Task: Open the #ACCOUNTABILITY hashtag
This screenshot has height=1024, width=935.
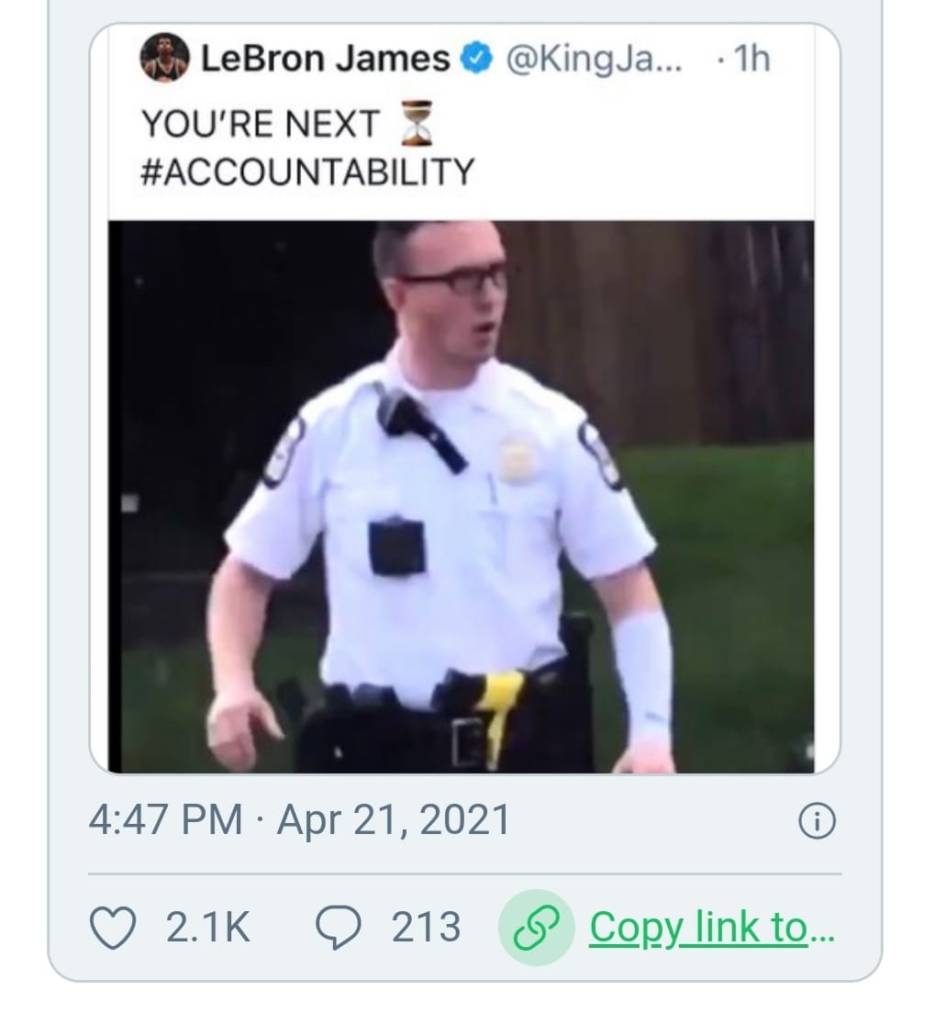Action: click(307, 172)
